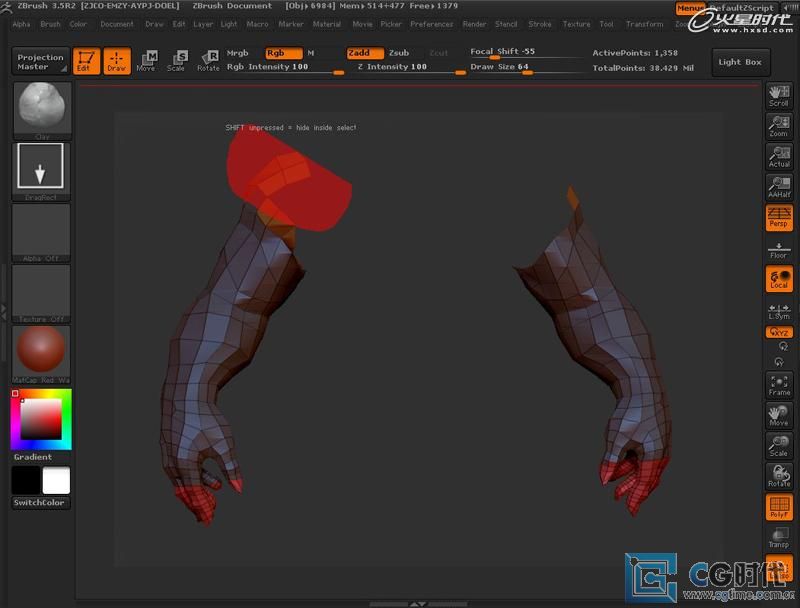800x608 pixels.
Task: Adjust the Rgb Intensity slider
Action: [285, 68]
